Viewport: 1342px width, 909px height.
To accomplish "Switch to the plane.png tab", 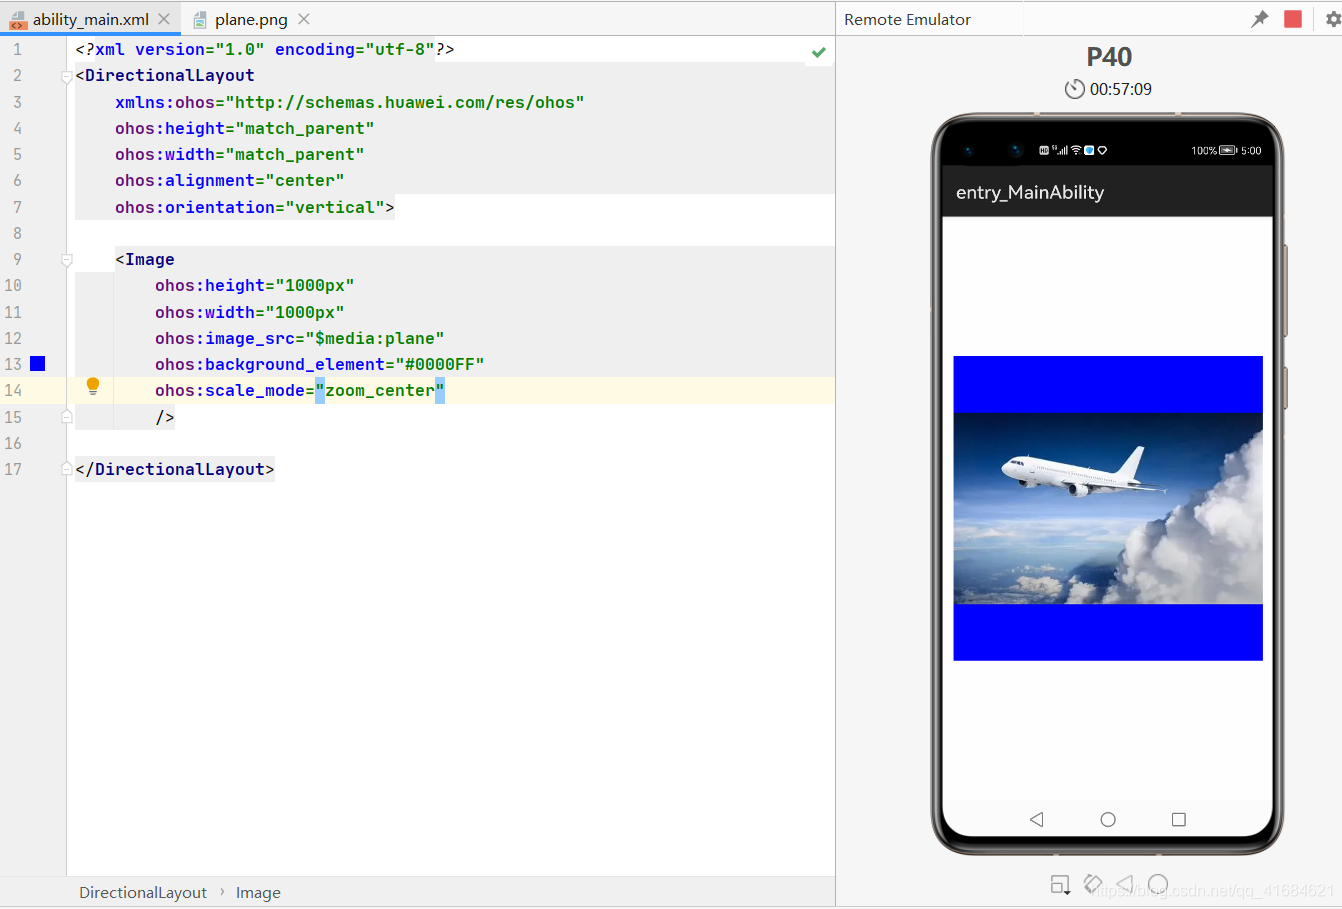I will [x=251, y=19].
